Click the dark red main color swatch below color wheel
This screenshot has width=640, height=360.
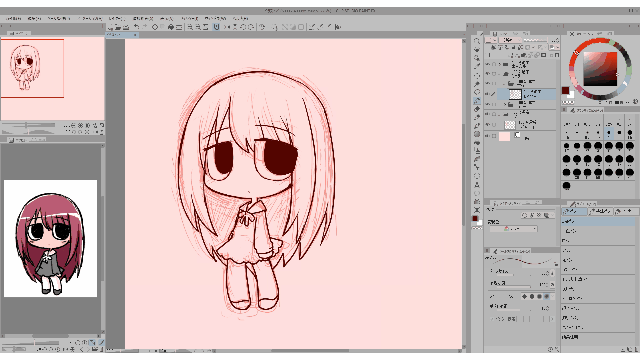[x=565, y=90]
